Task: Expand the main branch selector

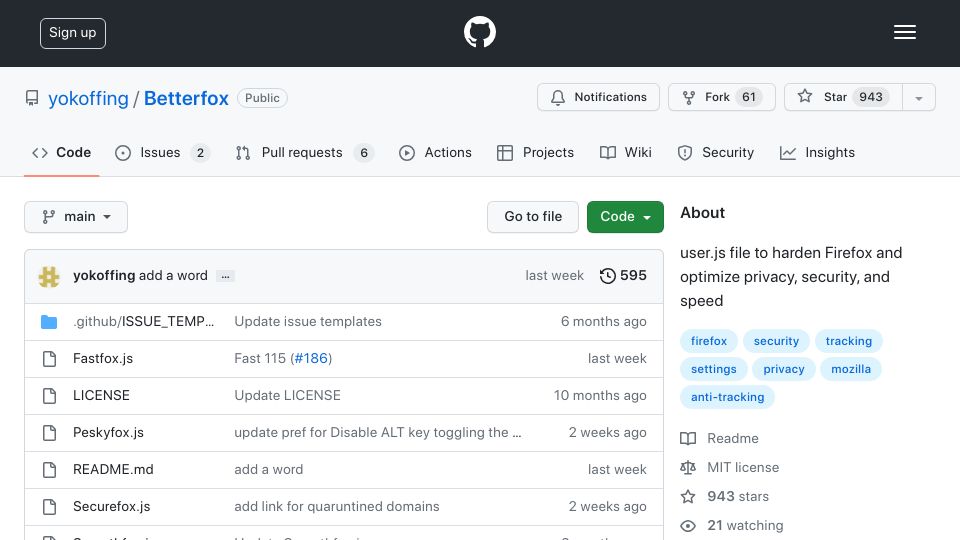Action: [76, 217]
